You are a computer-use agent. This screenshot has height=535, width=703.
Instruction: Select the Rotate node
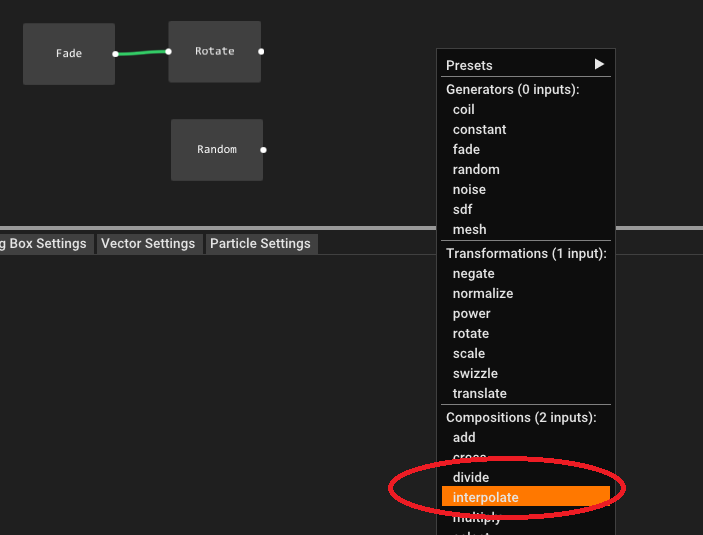pyautogui.click(x=215, y=52)
